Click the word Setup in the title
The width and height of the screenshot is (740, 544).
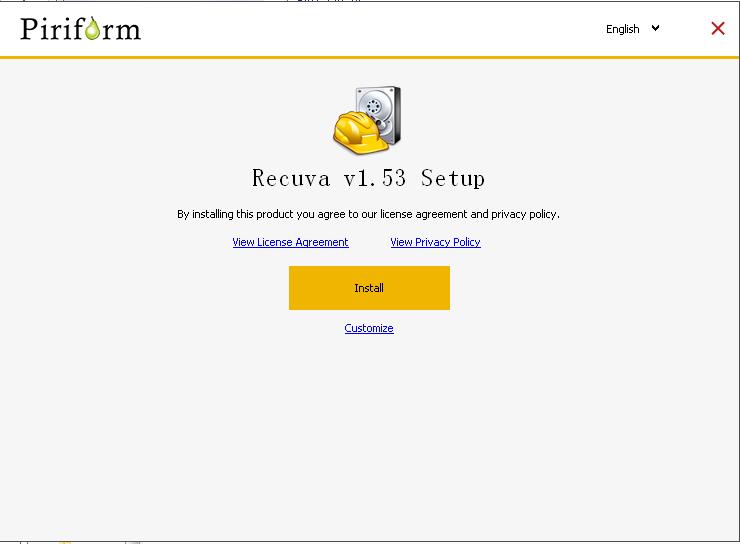click(x=452, y=179)
